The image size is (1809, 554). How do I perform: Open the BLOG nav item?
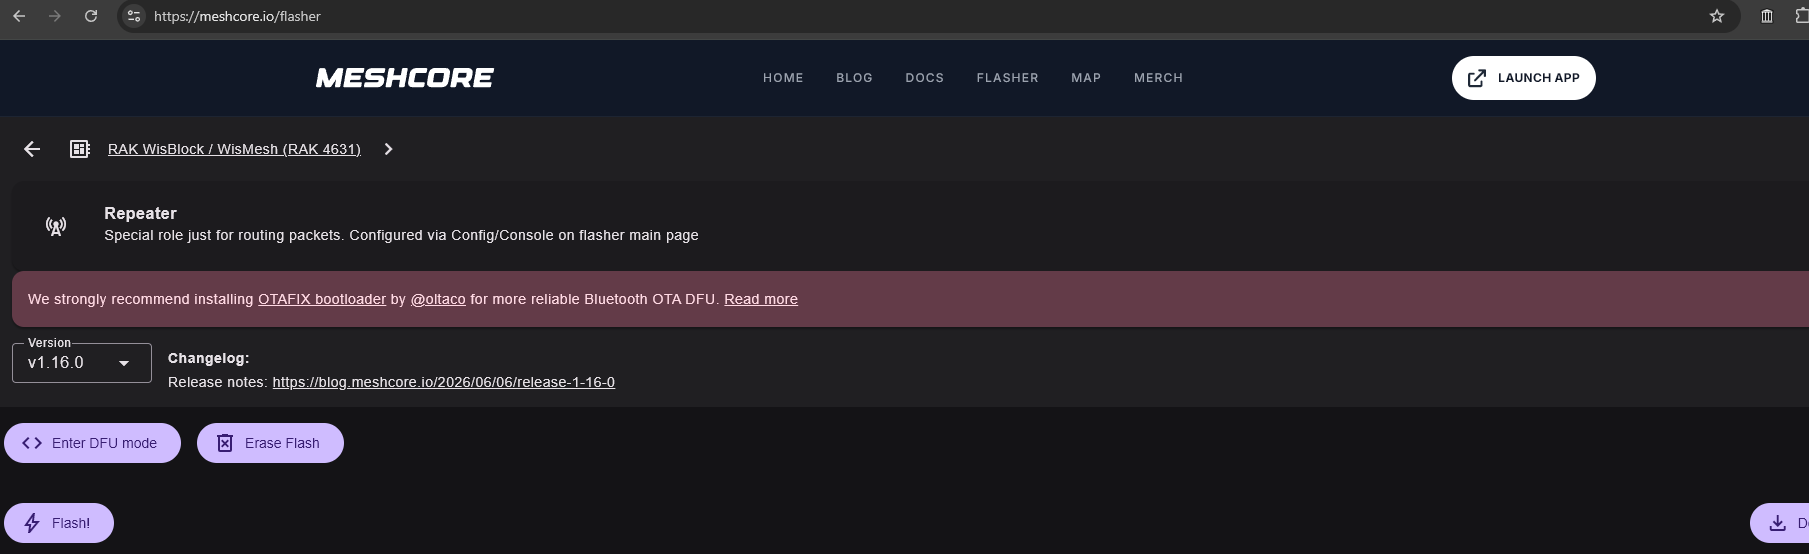click(854, 78)
